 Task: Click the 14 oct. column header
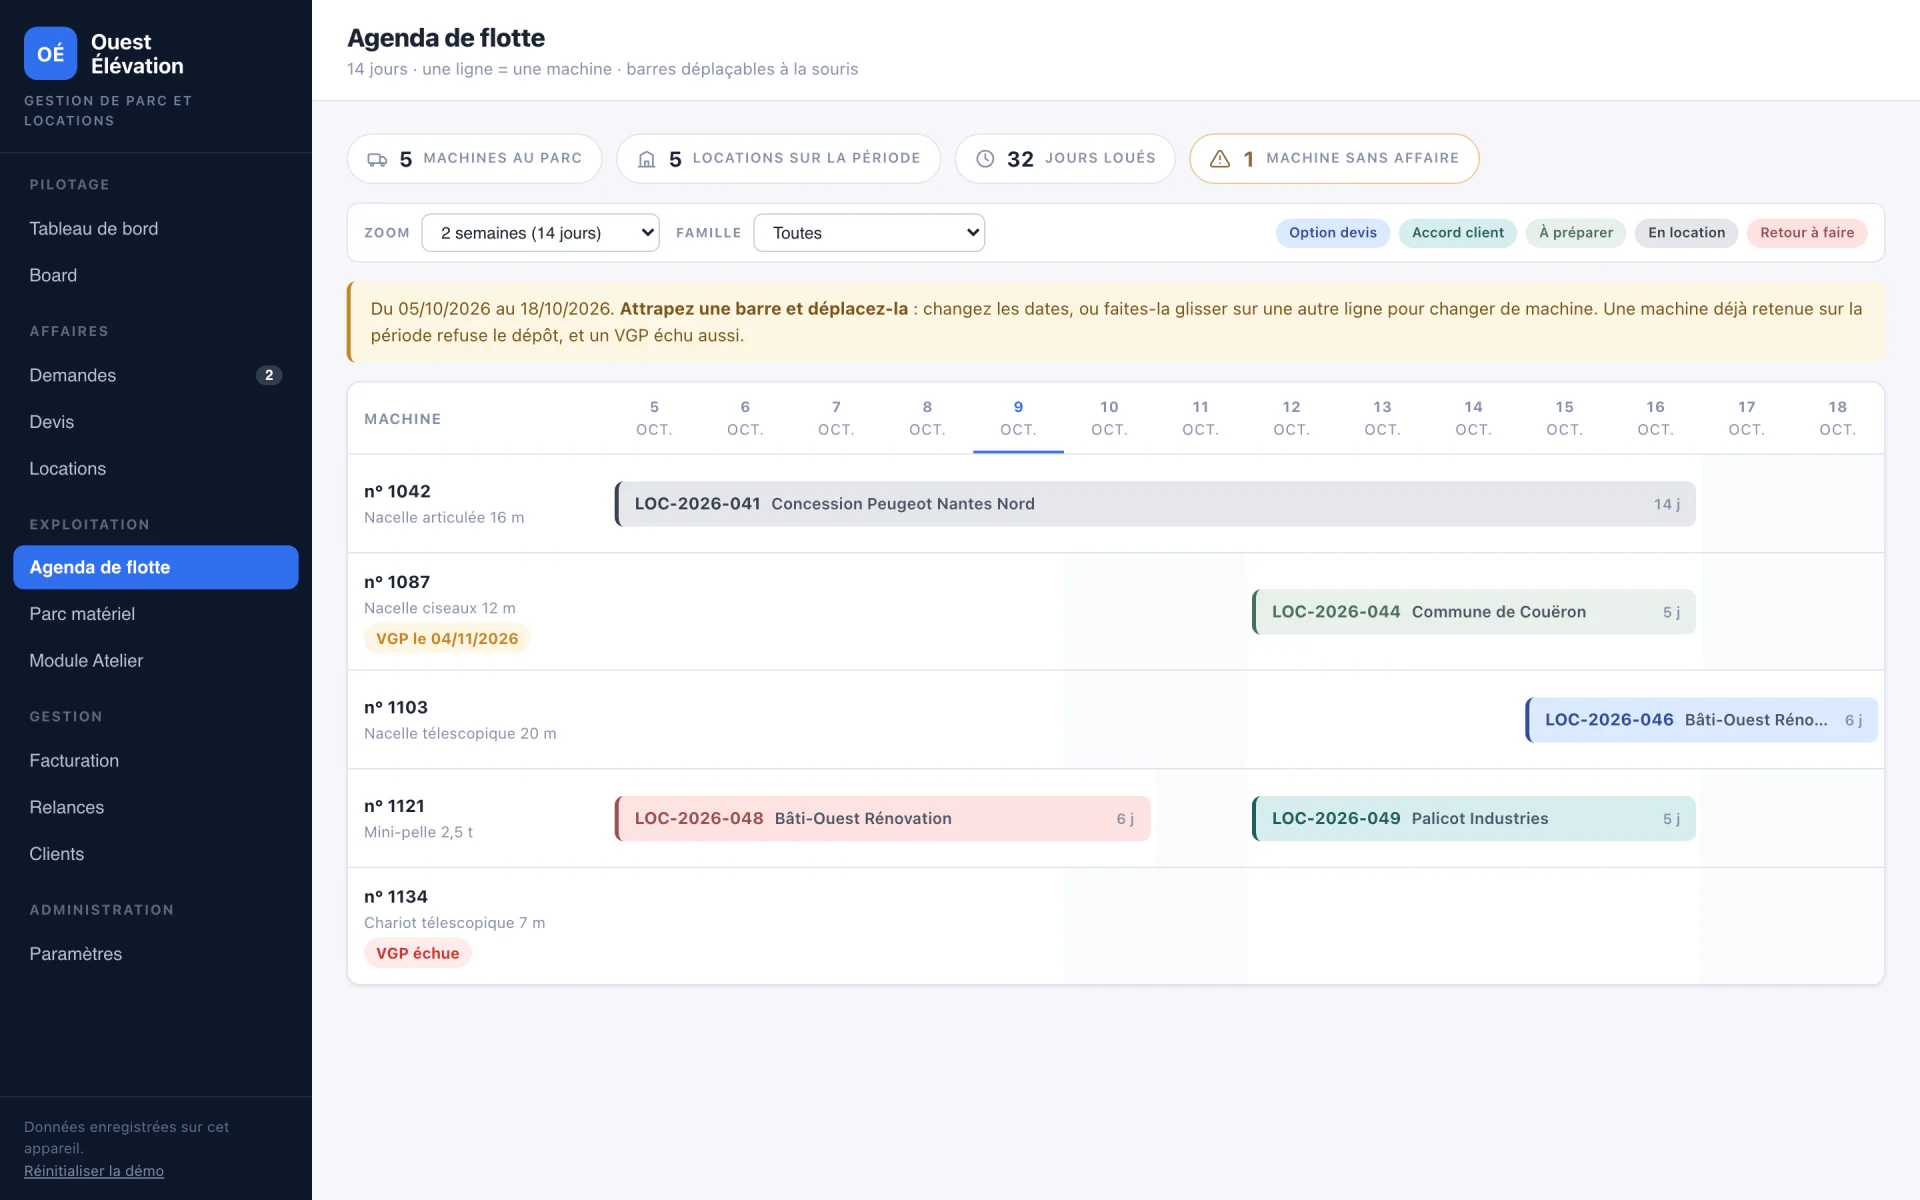tap(1473, 418)
